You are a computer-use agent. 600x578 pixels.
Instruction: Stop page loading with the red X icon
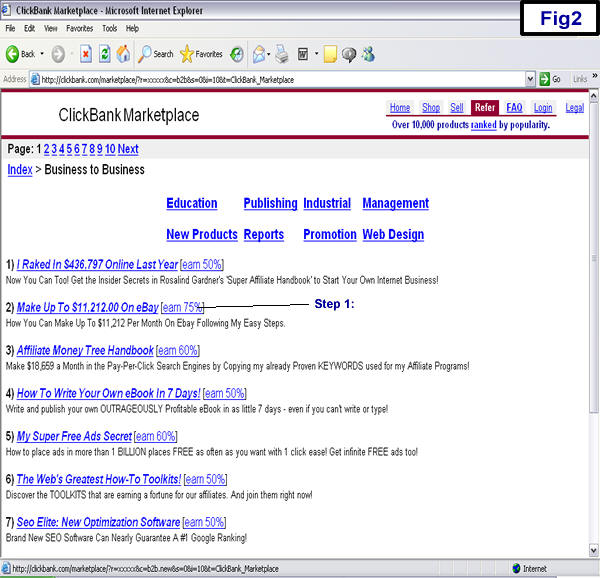tap(86, 54)
